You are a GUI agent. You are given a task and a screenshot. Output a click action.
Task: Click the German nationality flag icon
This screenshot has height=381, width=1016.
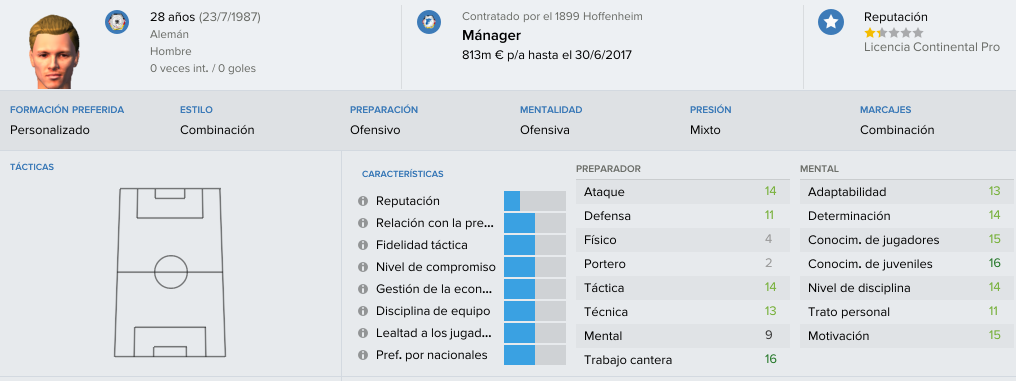tap(117, 23)
